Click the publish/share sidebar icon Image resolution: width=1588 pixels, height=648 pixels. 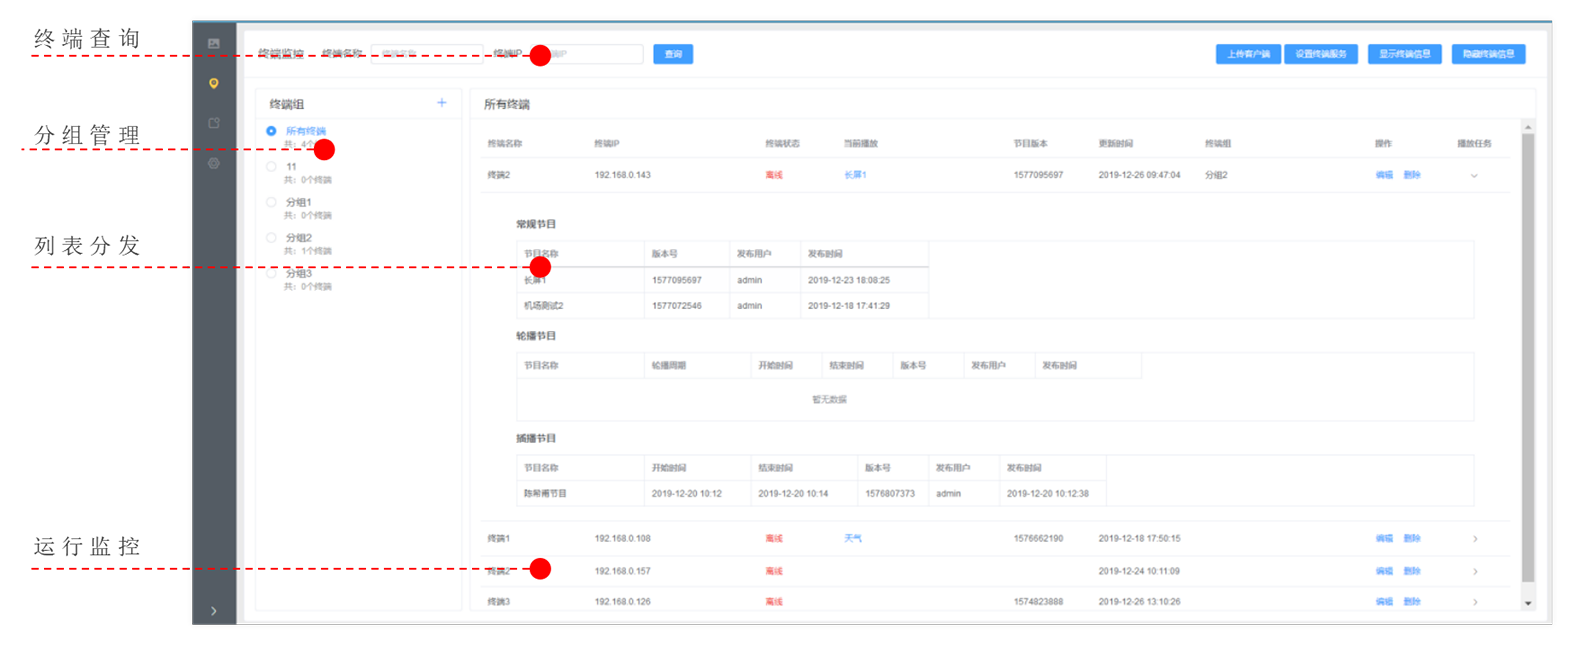click(213, 123)
